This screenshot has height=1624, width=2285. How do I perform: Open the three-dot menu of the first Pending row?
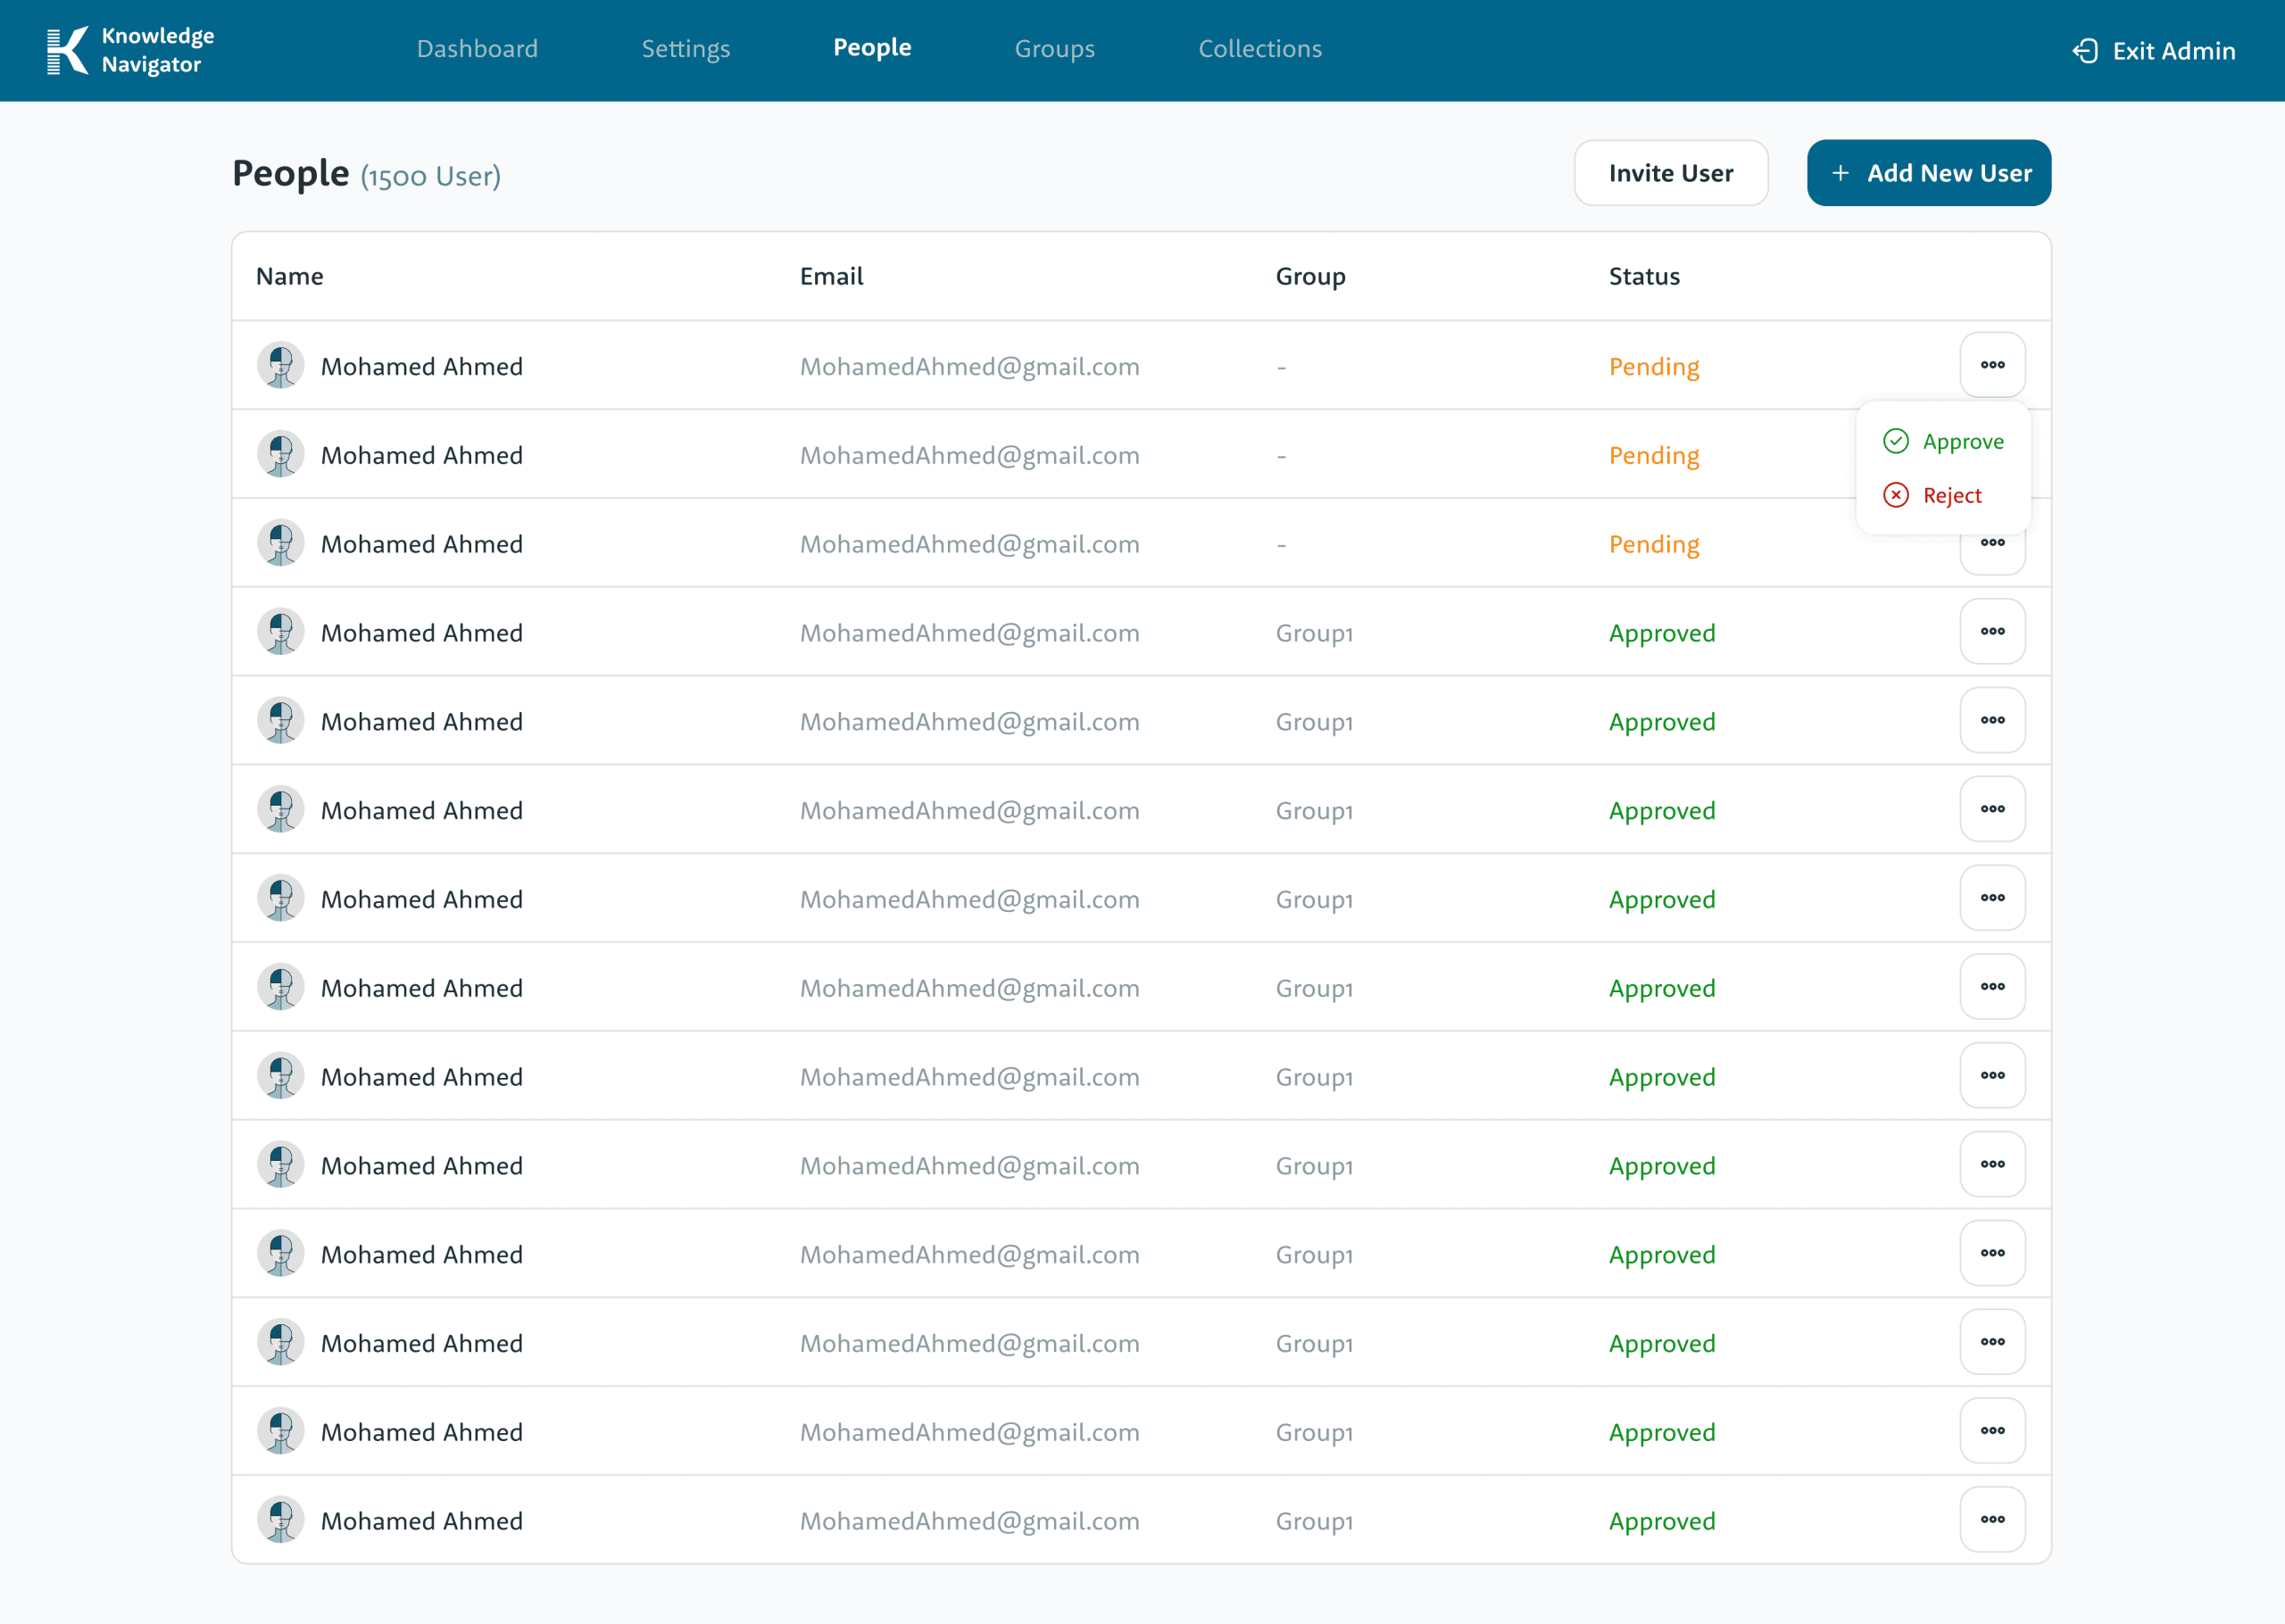pos(1992,365)
